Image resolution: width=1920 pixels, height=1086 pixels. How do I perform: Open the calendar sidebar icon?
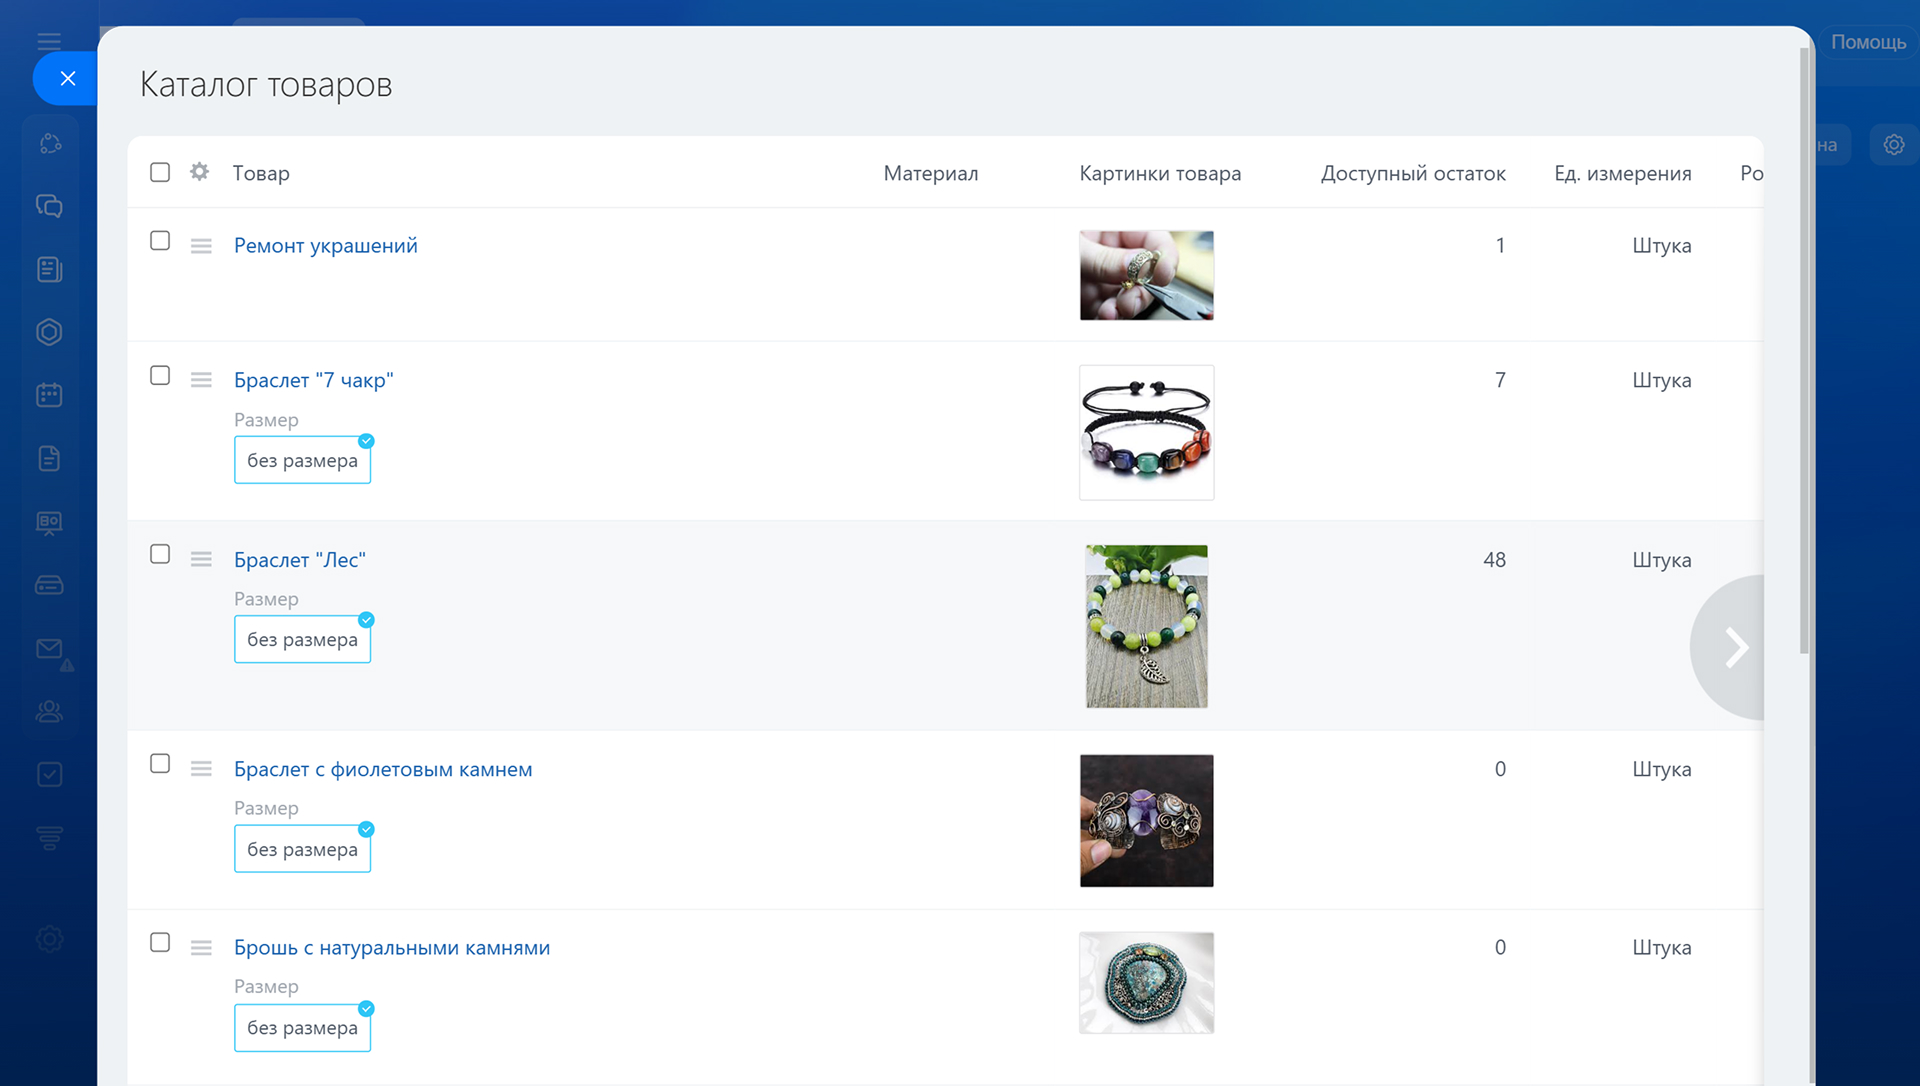[x=49, y=395]
